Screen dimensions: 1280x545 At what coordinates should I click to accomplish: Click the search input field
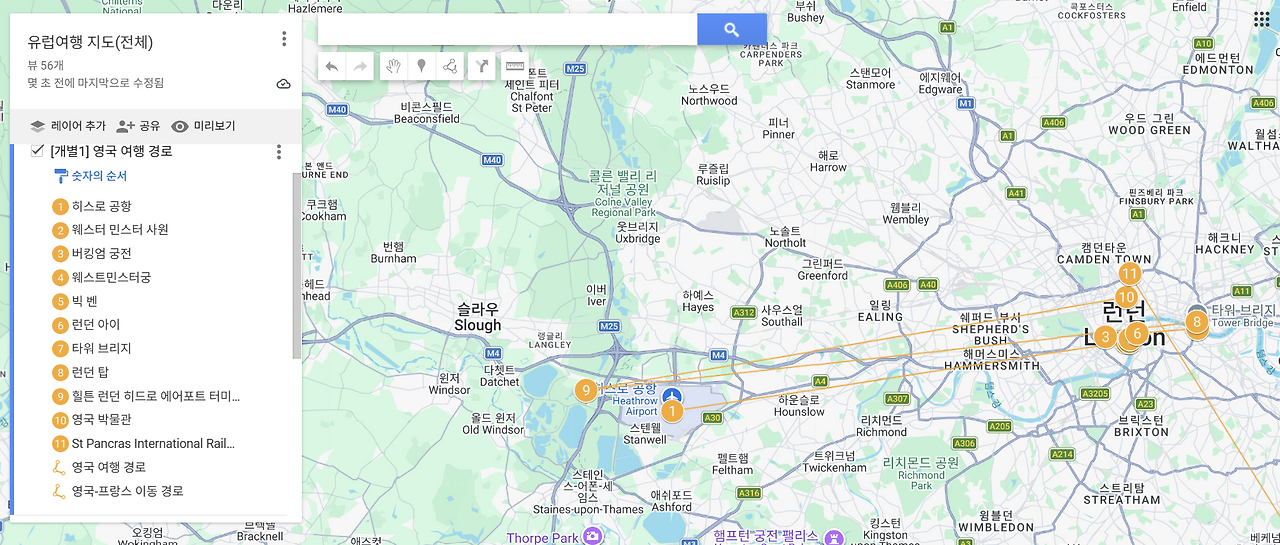click(507, 29)
